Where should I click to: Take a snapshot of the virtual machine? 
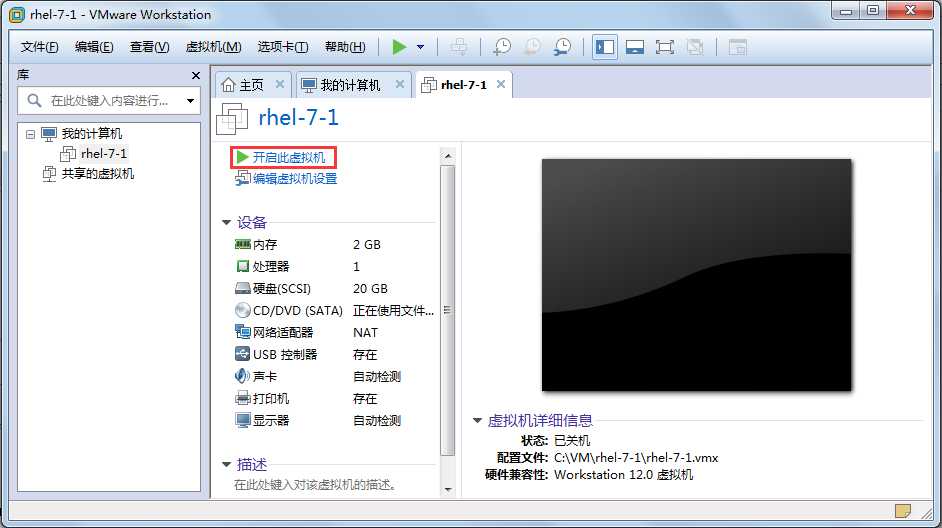pos(502,47)
